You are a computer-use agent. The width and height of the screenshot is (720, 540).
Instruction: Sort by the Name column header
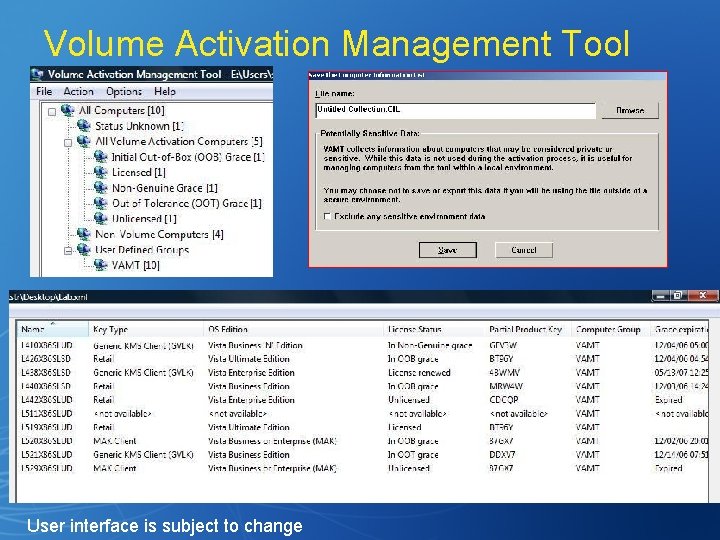click(53, 329)
